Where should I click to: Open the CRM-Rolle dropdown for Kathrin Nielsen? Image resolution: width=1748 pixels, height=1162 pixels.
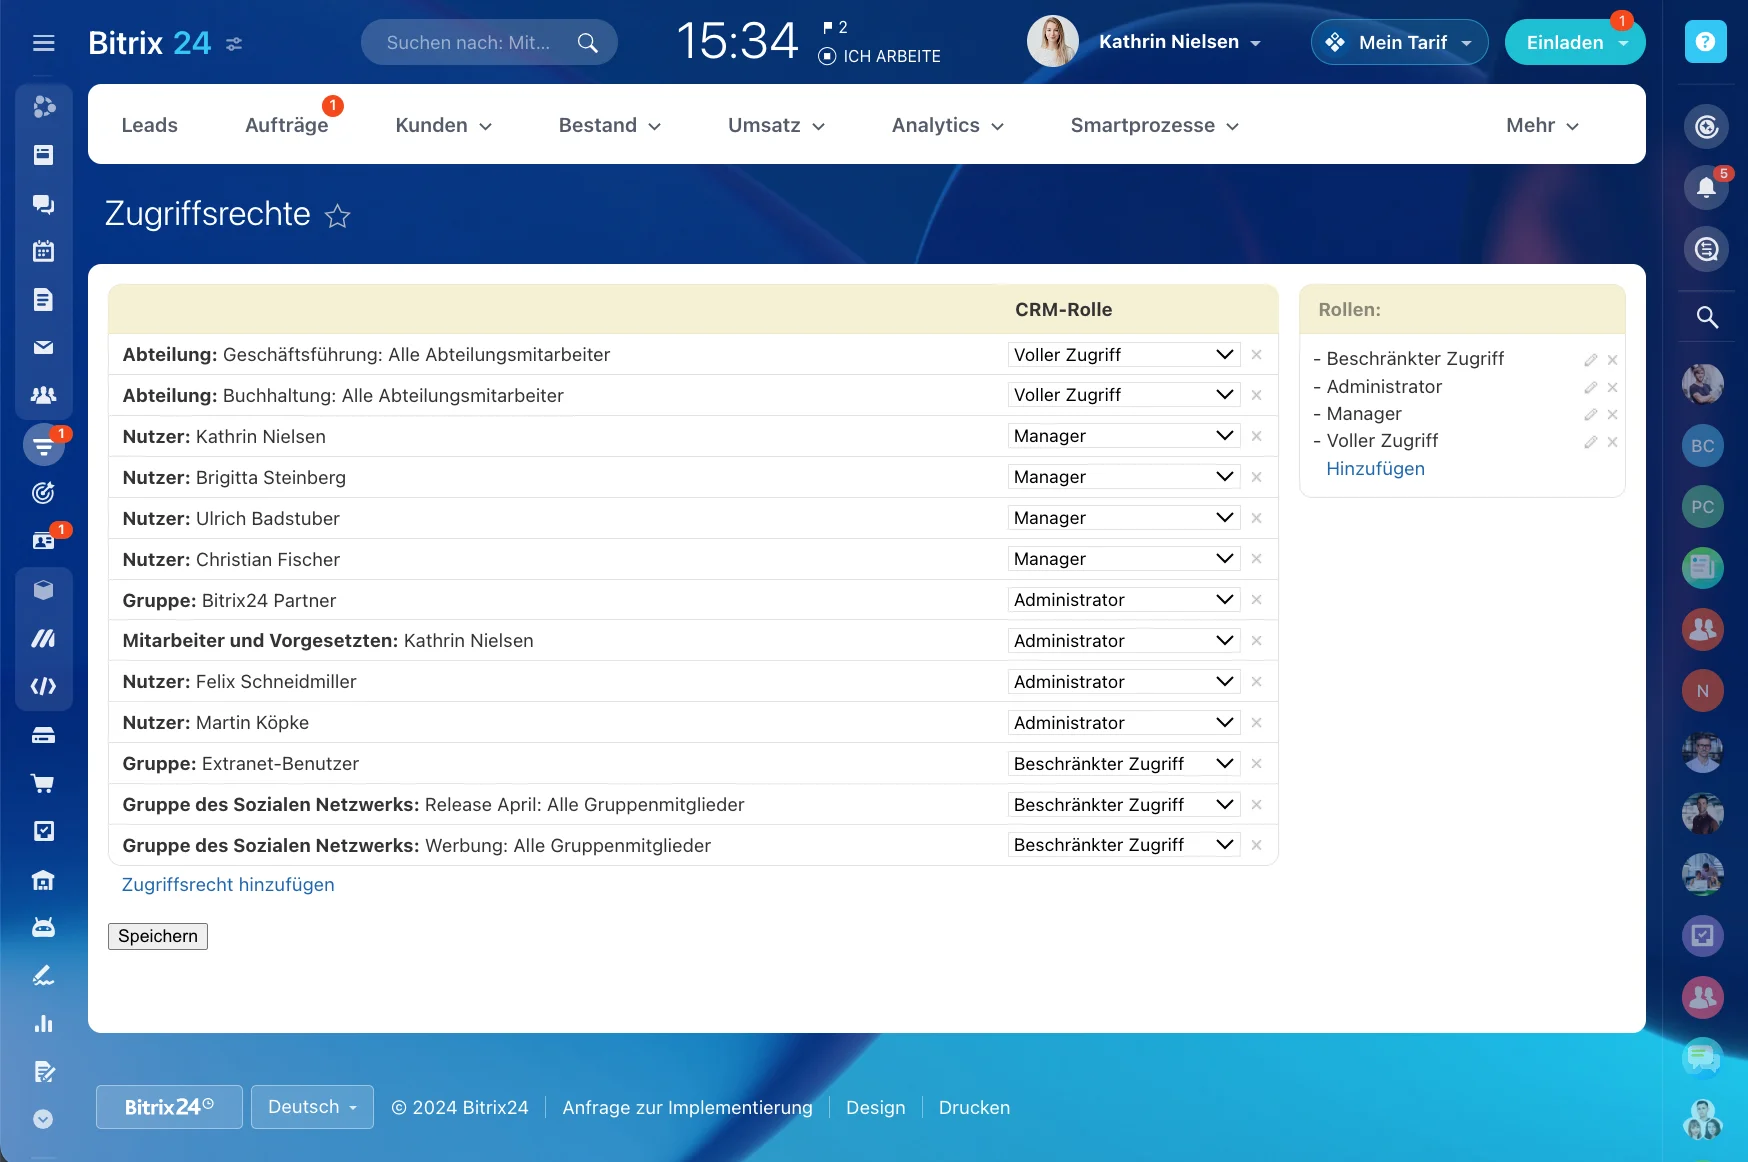pos(1123,436)
